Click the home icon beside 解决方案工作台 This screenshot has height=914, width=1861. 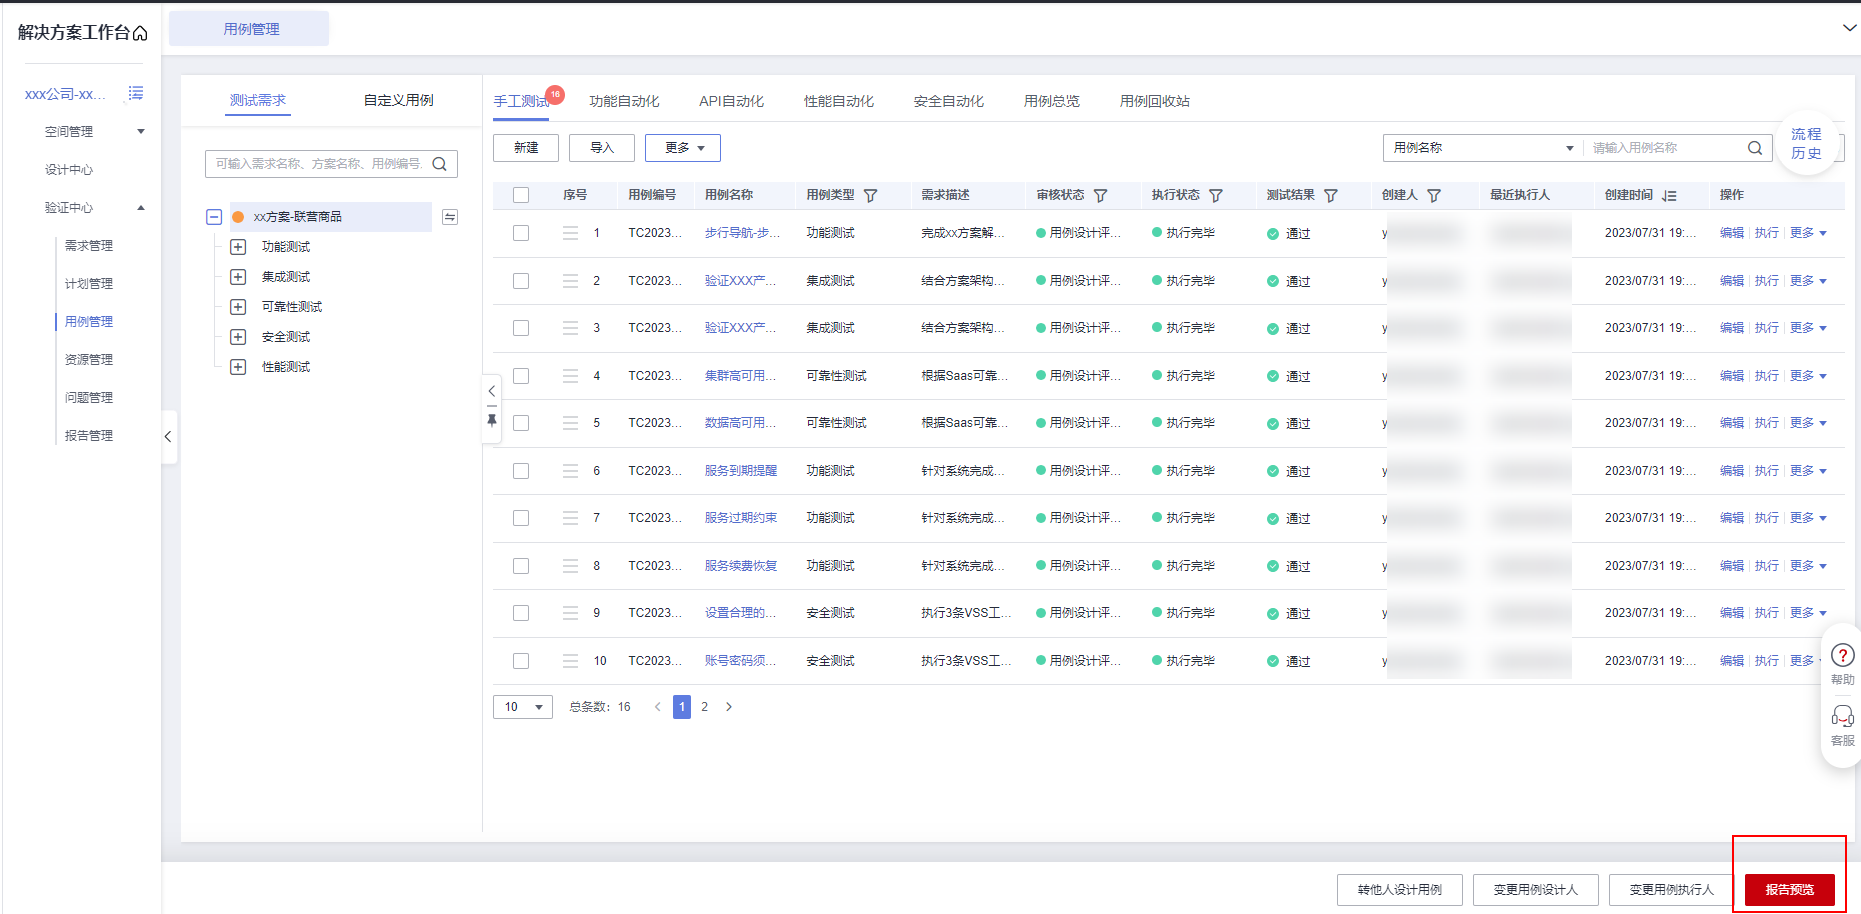coord(140,33)
